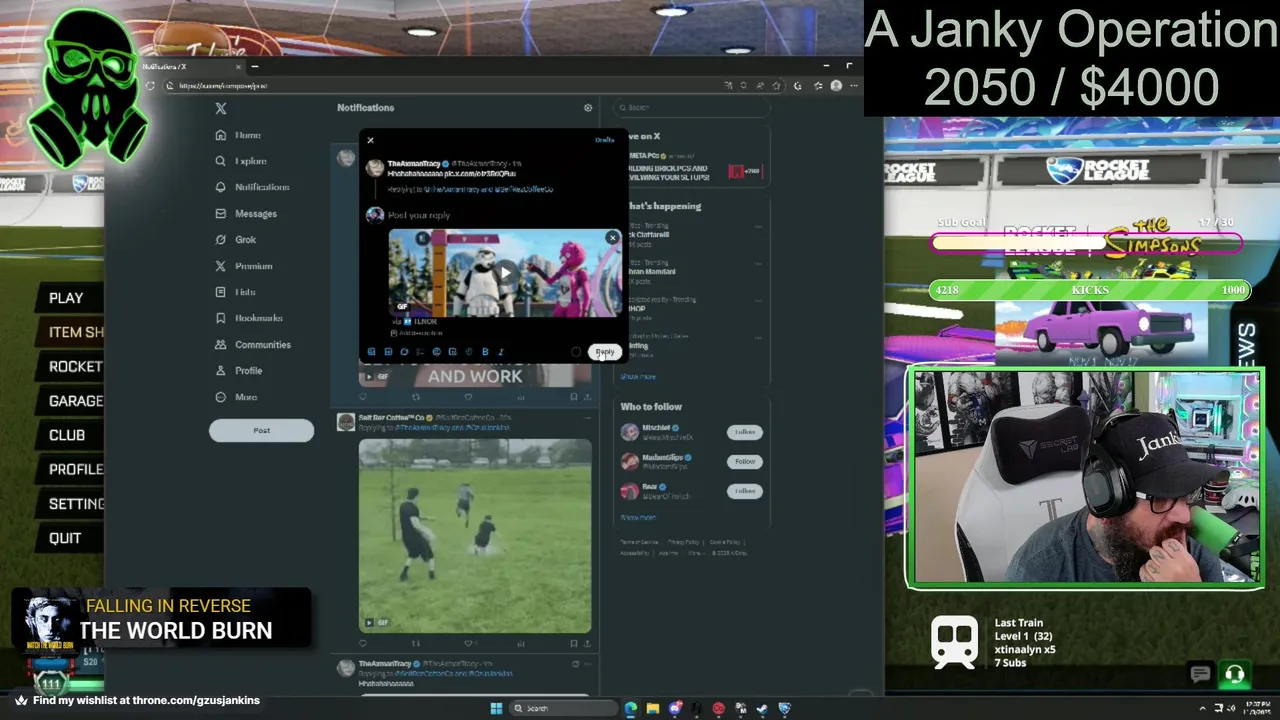Remove the attached GIF from reply
The image size is (1280, 720).
pyautogui.click(x=612, y=238)
